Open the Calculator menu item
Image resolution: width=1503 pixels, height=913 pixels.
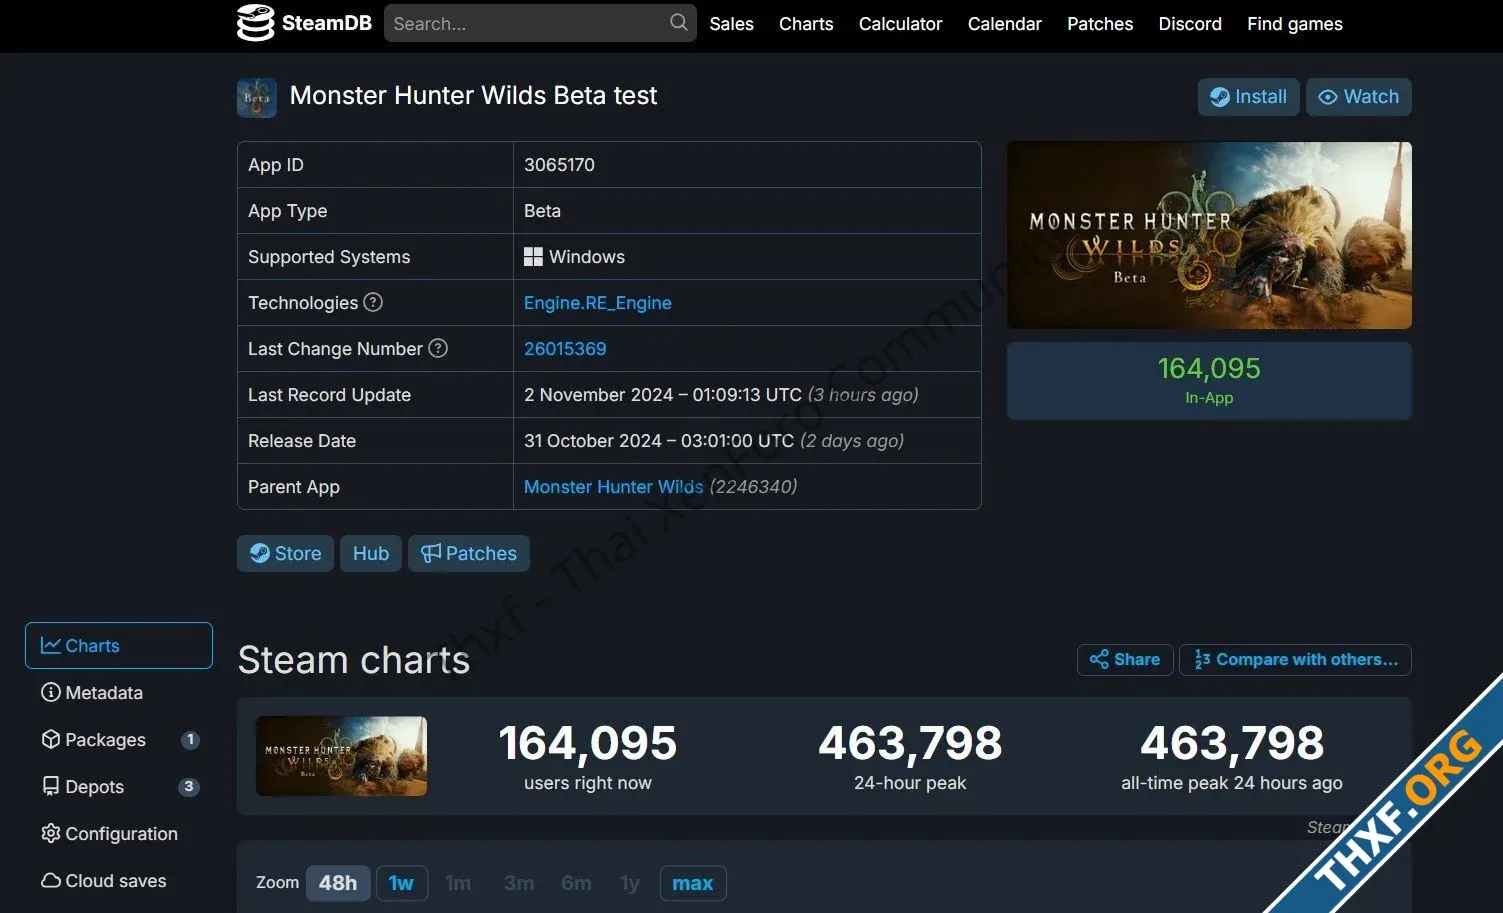(900, 24)
